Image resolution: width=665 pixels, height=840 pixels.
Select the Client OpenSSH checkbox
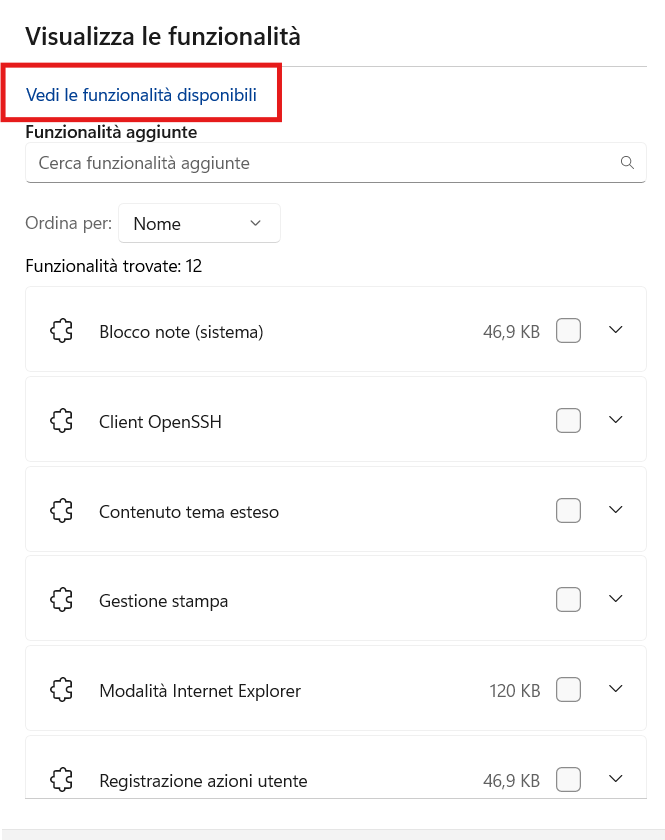coord(568,421)
